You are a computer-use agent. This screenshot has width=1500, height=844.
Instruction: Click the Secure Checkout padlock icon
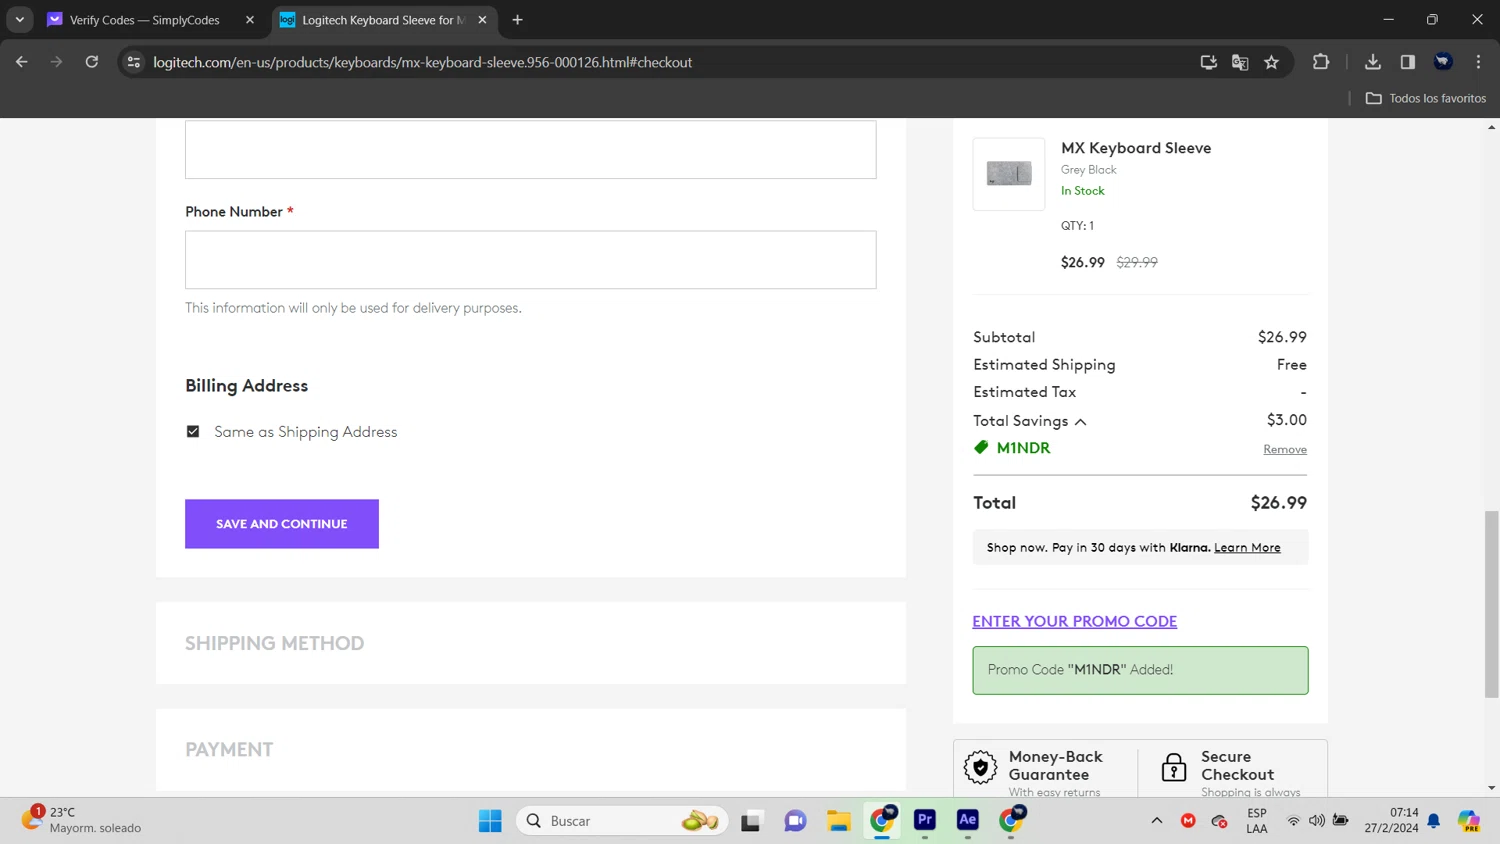[1174, 767]
